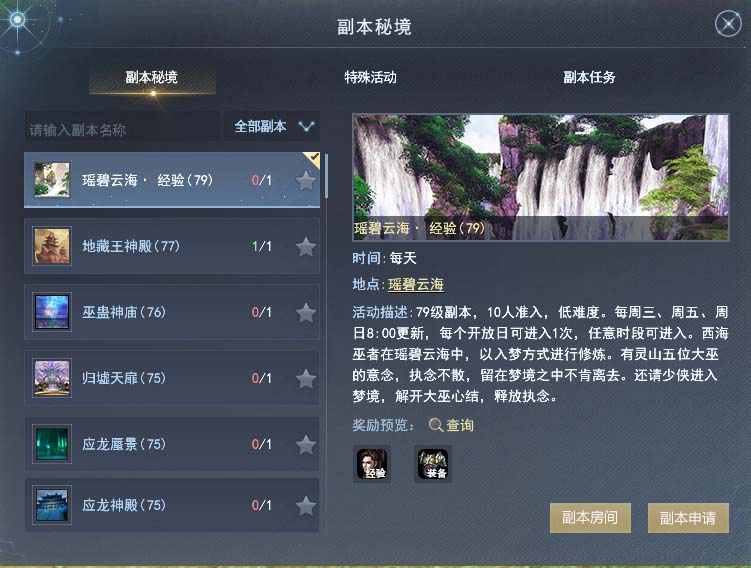Click the chevron arrow beside 全部副本
The height and width of the screenshot is (568, 751).
coord(306,126)
